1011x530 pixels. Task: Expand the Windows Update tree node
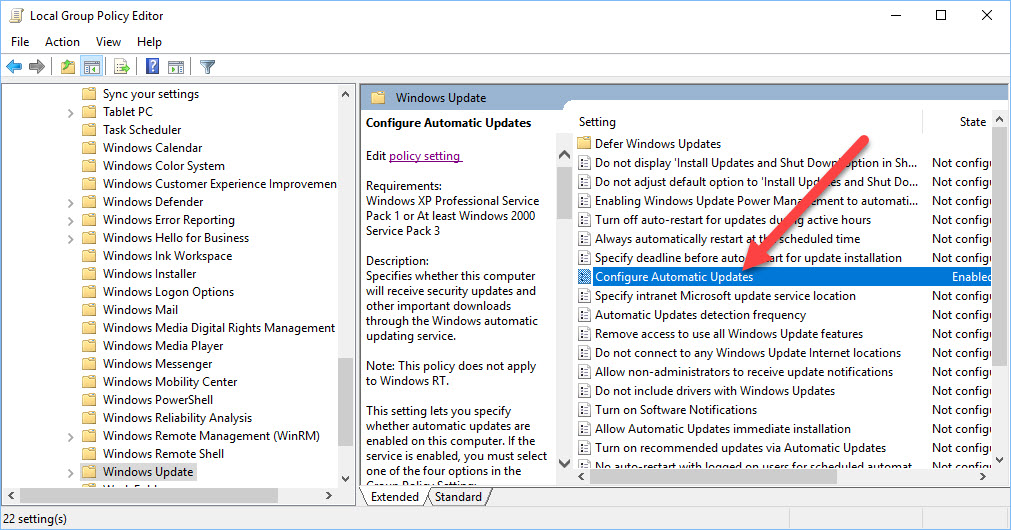coord(70,472)
